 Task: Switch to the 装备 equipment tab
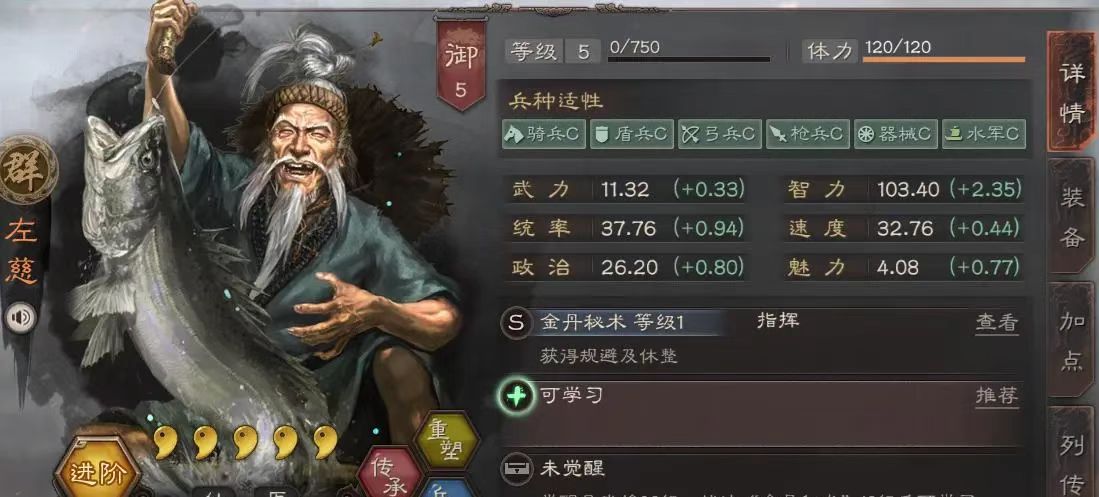point(1072,215)
